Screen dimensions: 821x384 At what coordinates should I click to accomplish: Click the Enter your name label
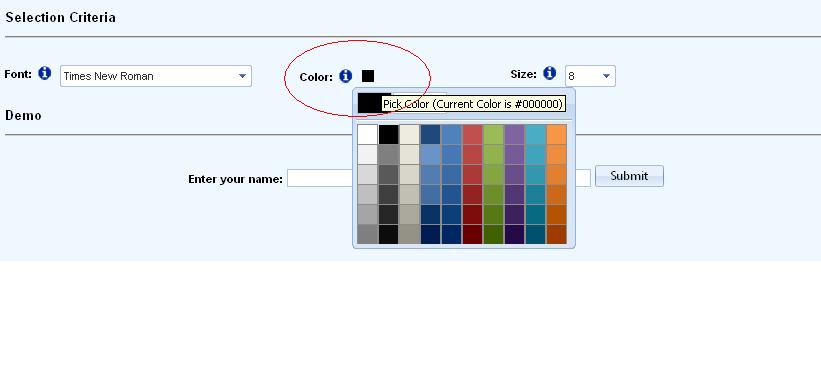pos(235,179)
